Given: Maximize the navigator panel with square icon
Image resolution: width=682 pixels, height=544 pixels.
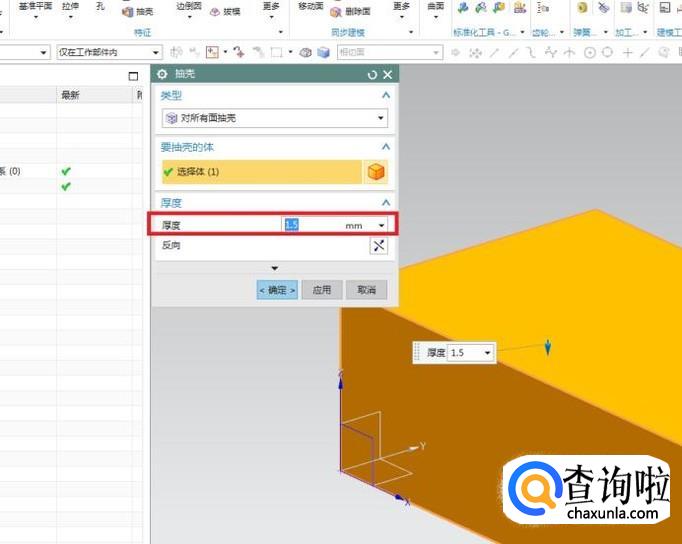Looking at the screenshot, I should (x=133, y=77).
